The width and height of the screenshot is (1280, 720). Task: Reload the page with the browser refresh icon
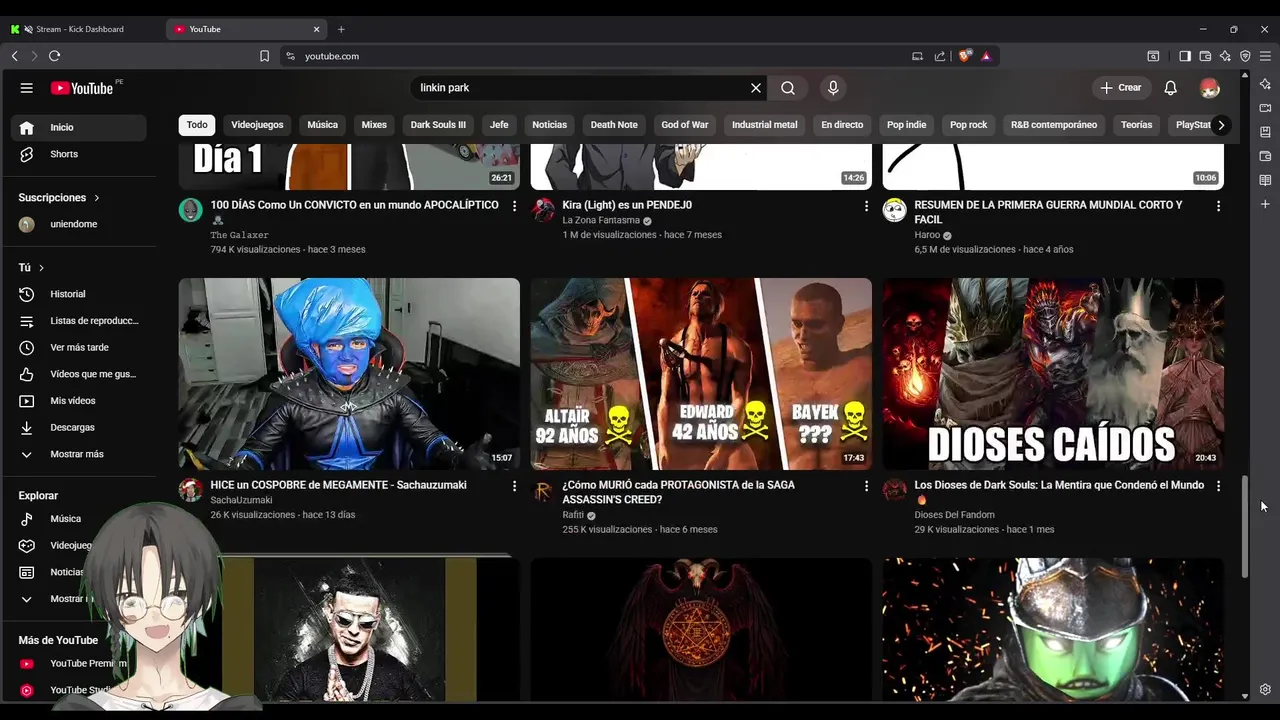(54, 56)
